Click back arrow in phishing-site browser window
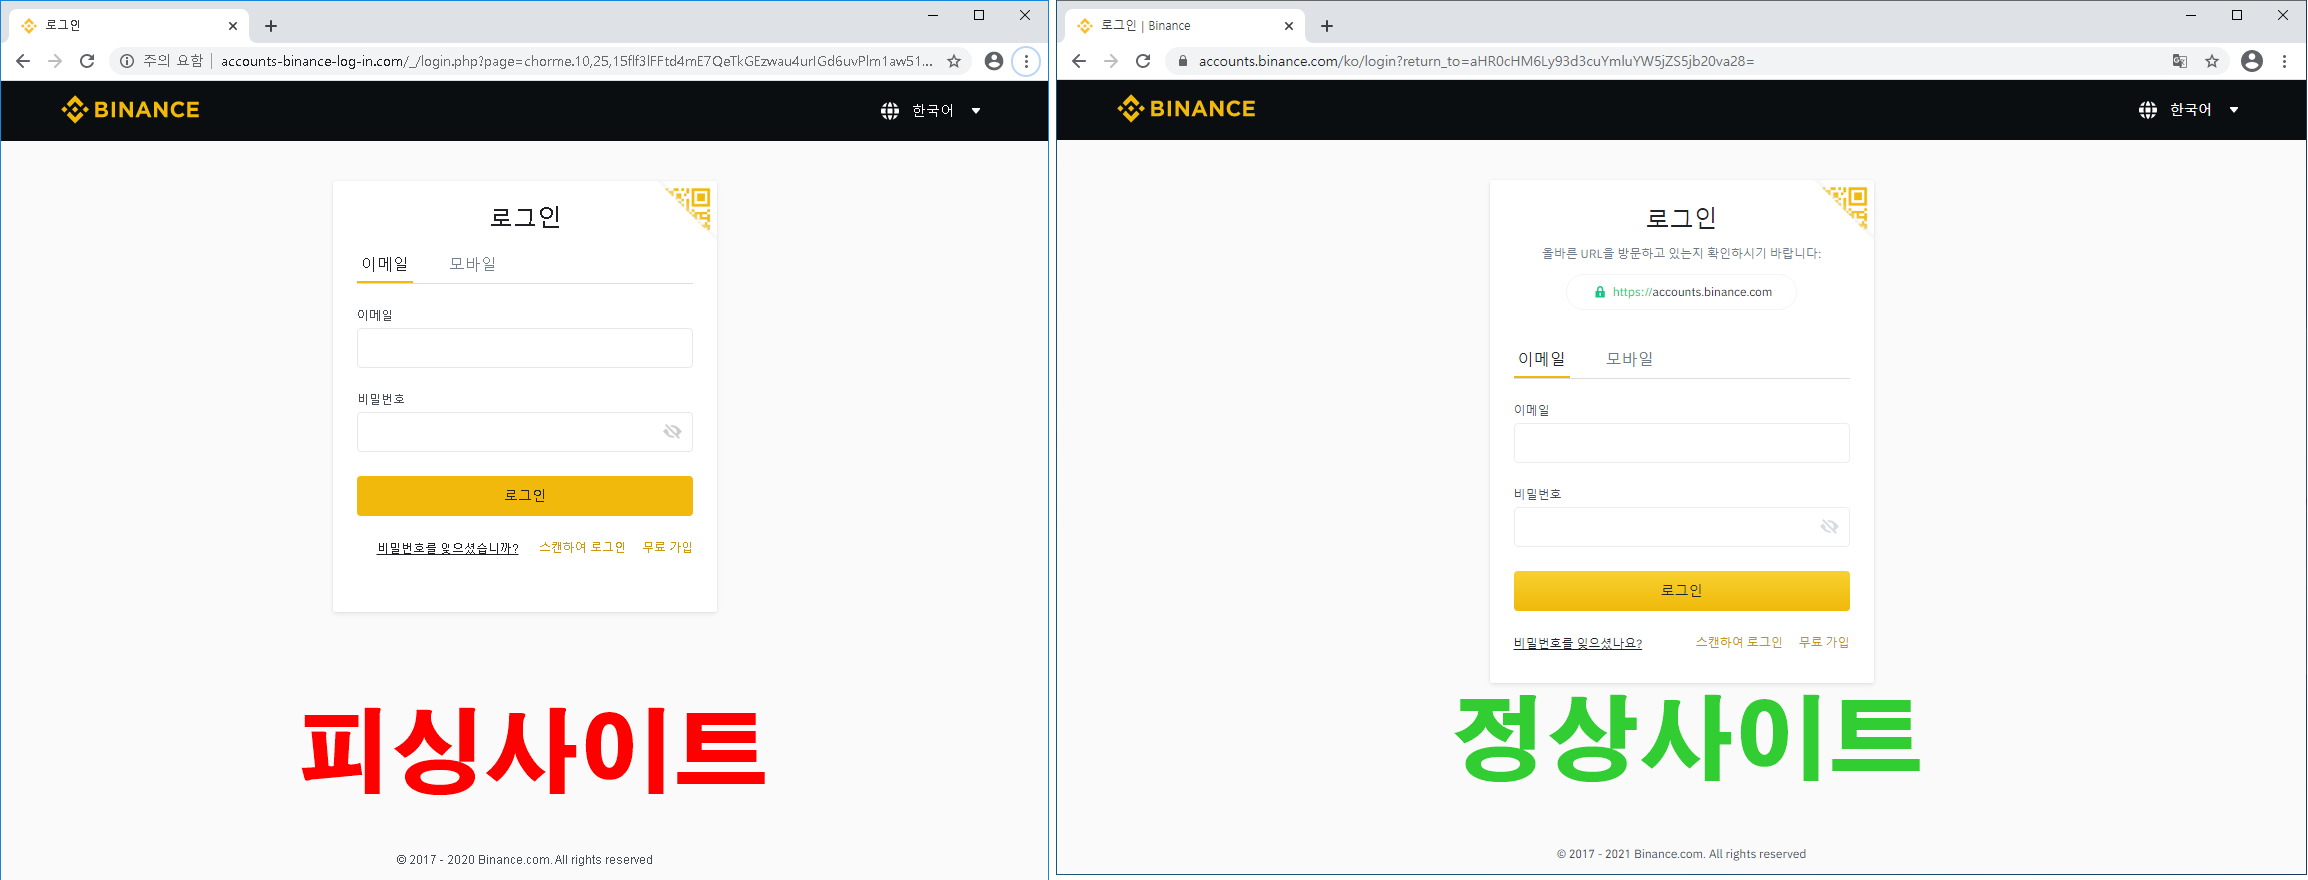The image size is (2308, 880). pos(23,61)
